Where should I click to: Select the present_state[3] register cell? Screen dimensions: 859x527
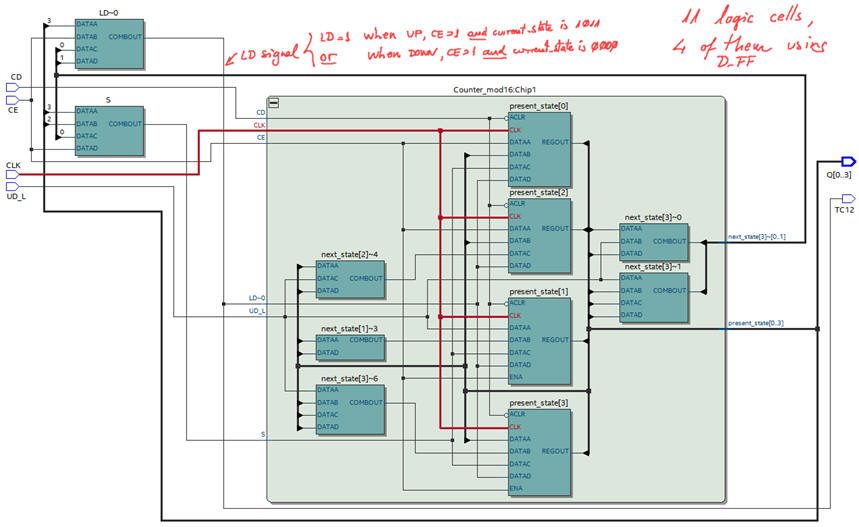[540, 452]
